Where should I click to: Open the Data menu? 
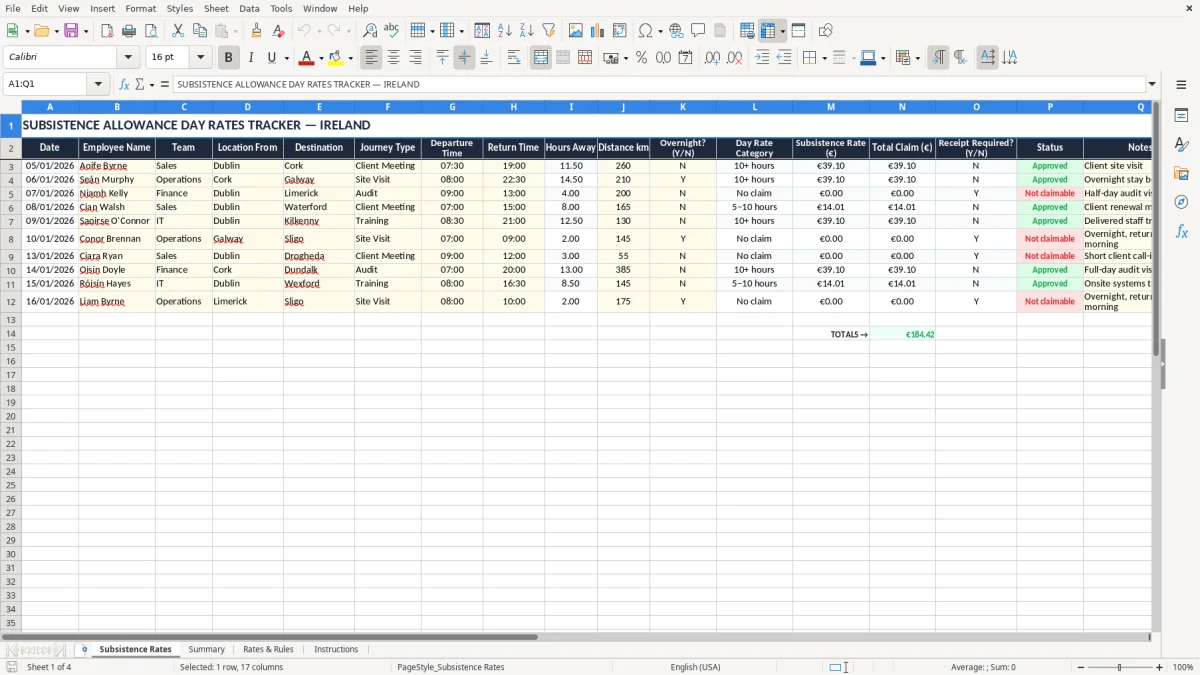click(x=249, y=8)
